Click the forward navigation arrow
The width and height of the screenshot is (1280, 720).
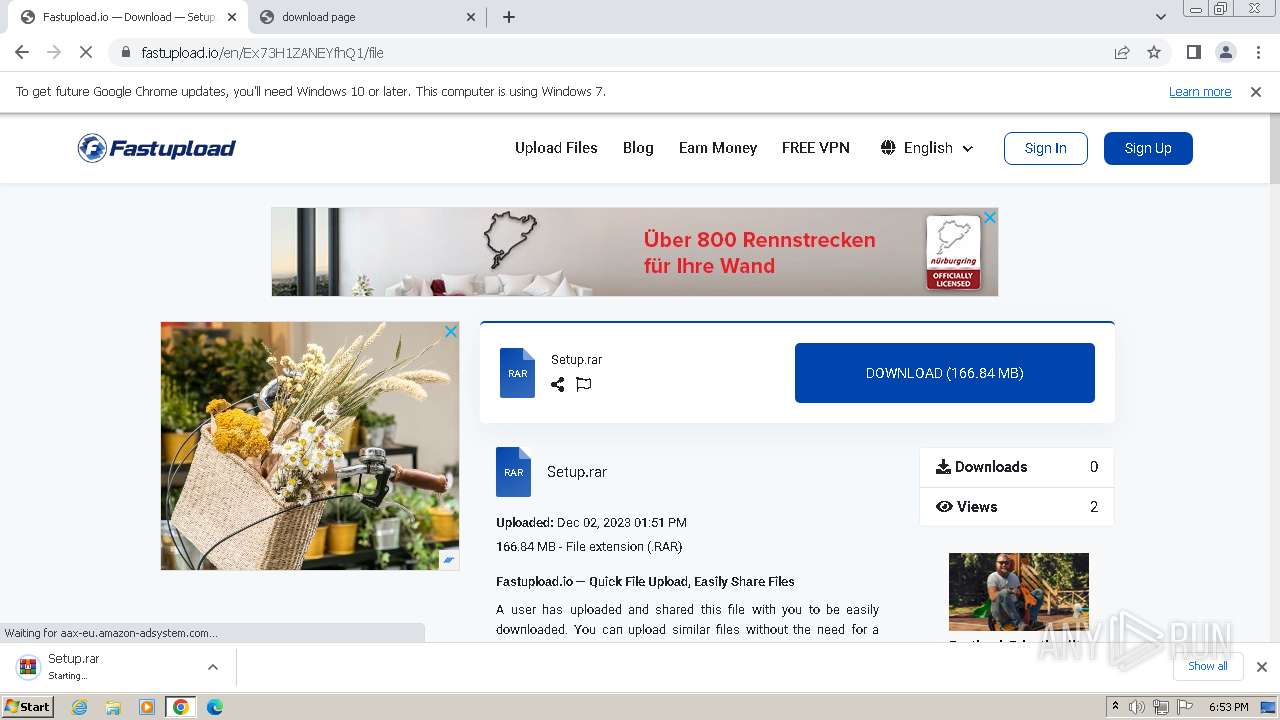pyautogui.click(x=54, y=52)
